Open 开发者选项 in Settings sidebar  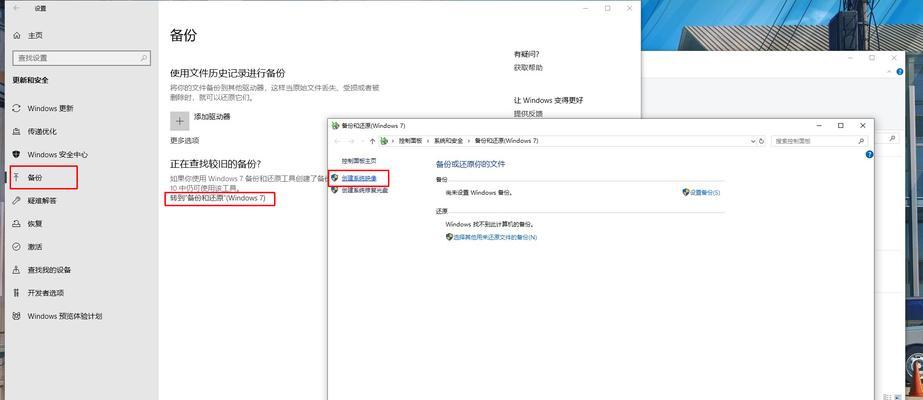38,293
